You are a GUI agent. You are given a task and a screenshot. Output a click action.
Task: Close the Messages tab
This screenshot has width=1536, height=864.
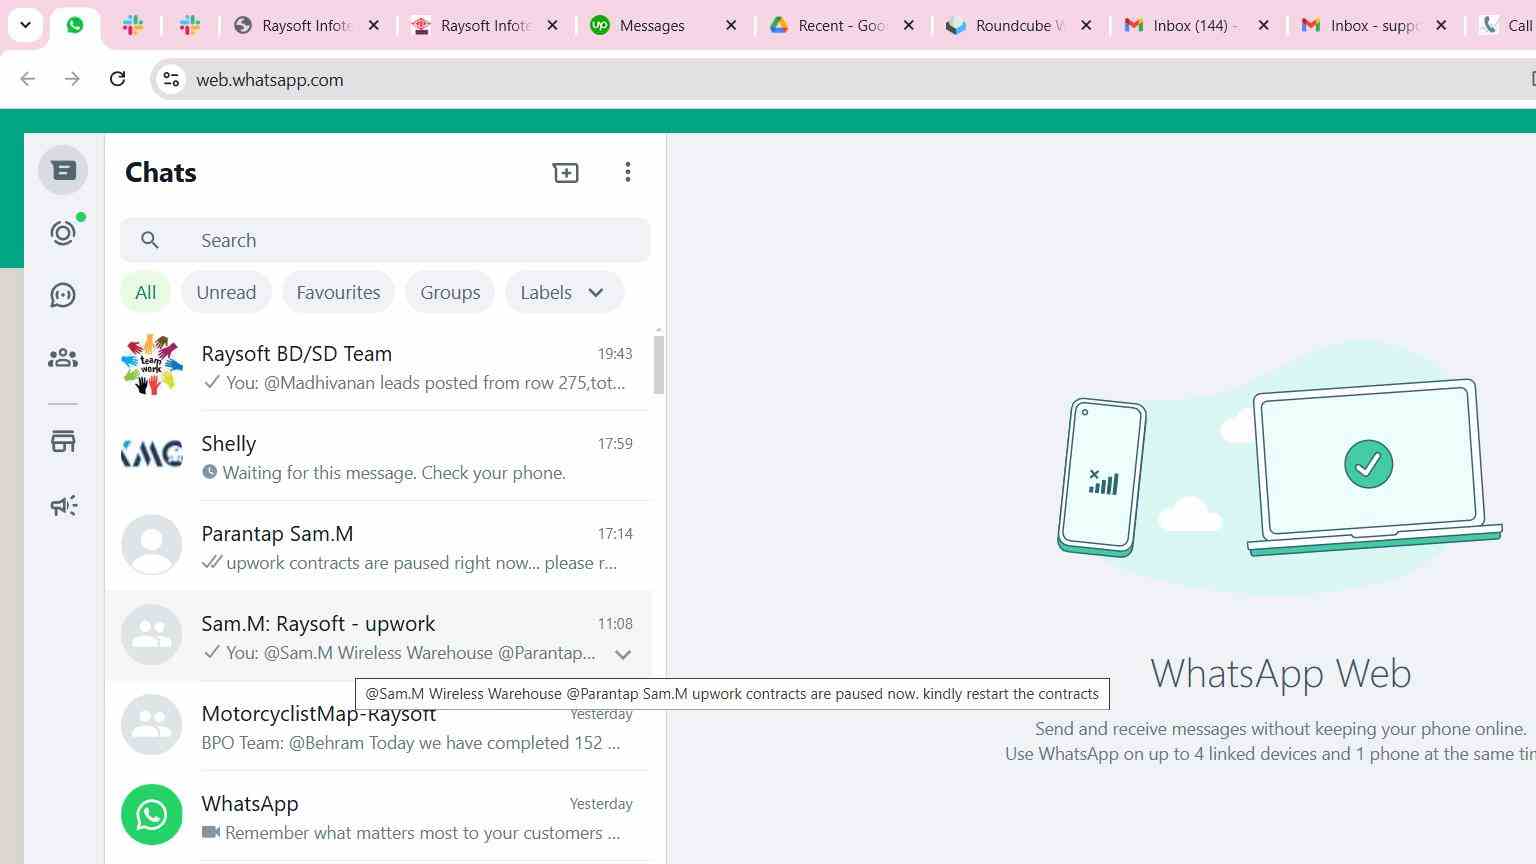coord(731,25)
